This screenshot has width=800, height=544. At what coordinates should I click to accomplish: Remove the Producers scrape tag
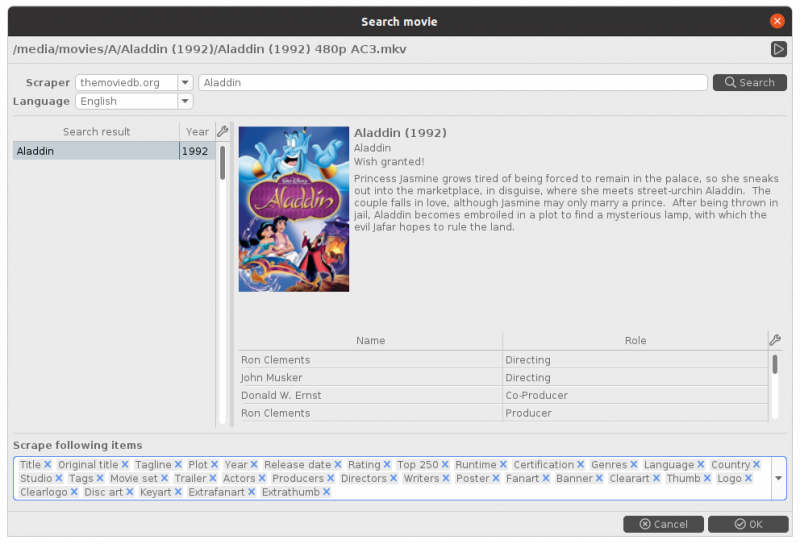pyautogui.click(x=330, y=478)
